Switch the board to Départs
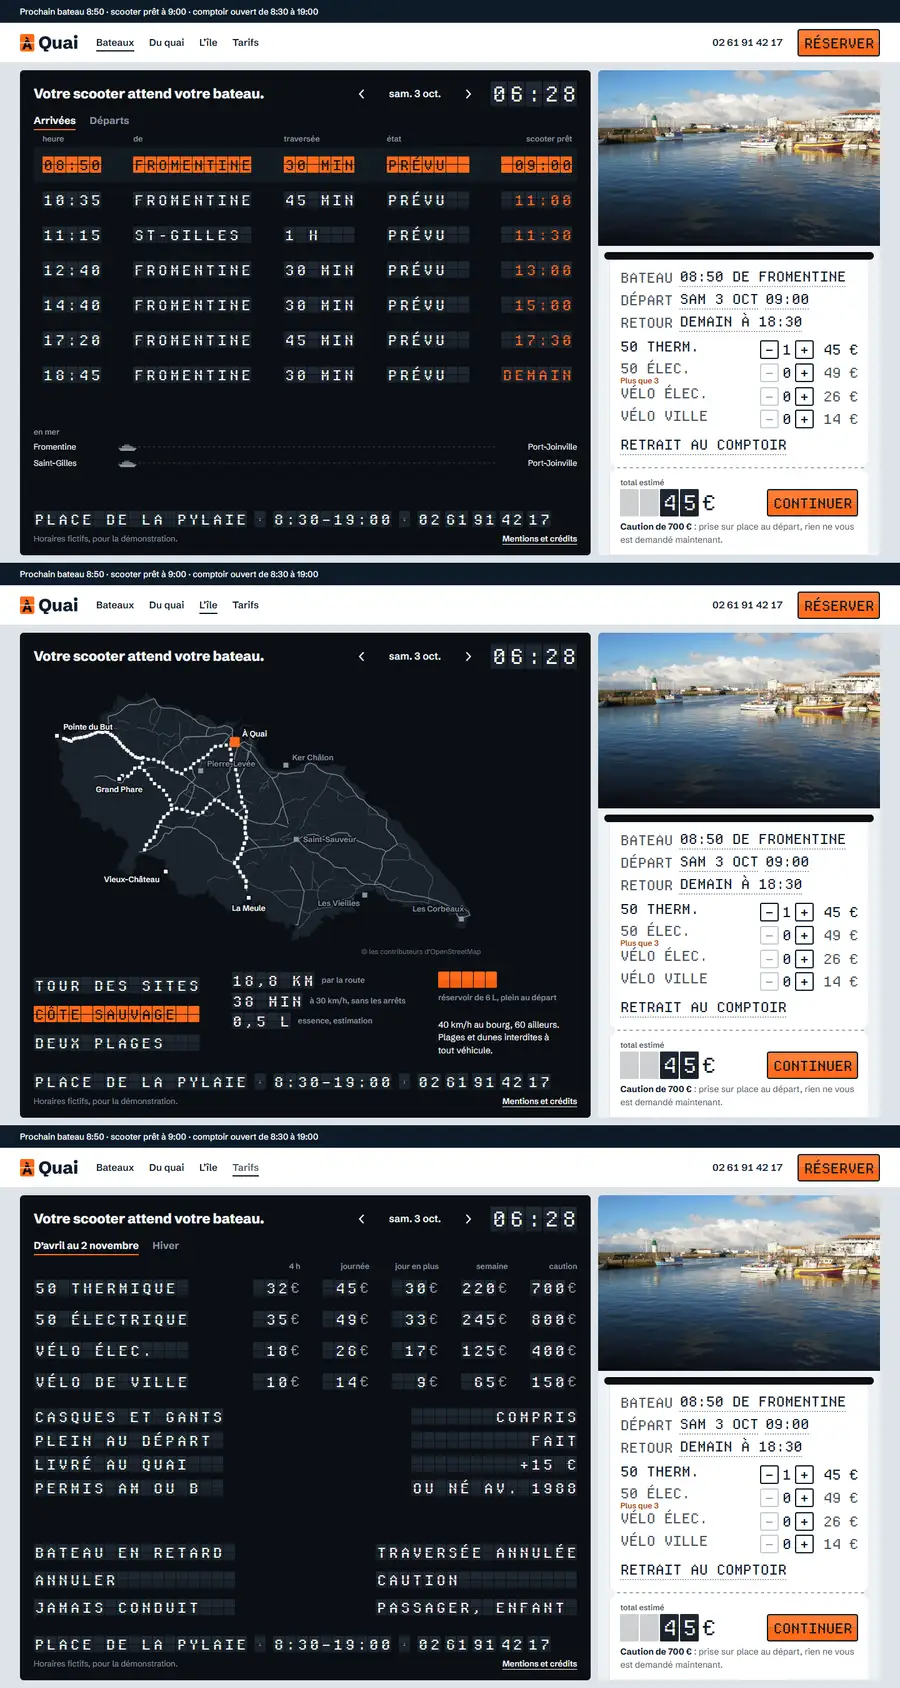 click(109, 121)
